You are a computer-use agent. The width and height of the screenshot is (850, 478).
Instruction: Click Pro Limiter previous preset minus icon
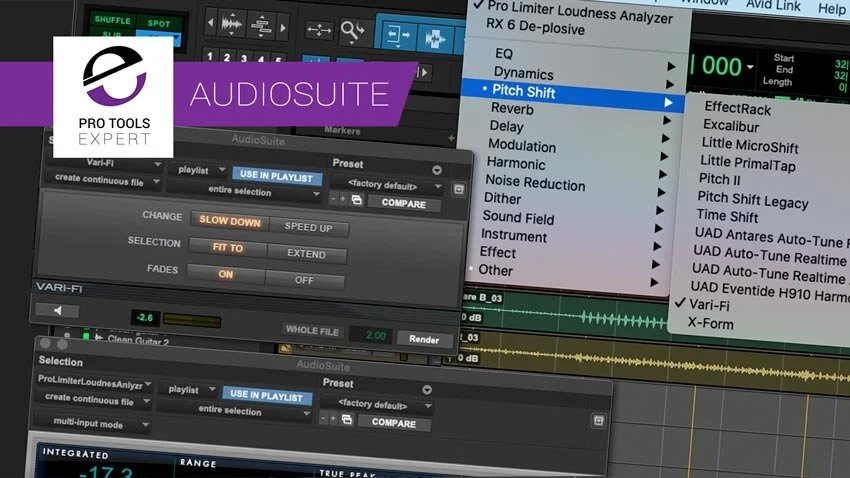tap(324, 418)
